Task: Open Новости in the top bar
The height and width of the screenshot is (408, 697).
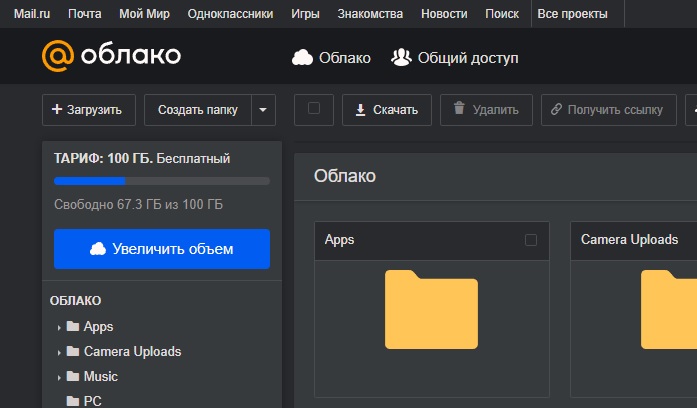Action: click(x=444, y=14)
